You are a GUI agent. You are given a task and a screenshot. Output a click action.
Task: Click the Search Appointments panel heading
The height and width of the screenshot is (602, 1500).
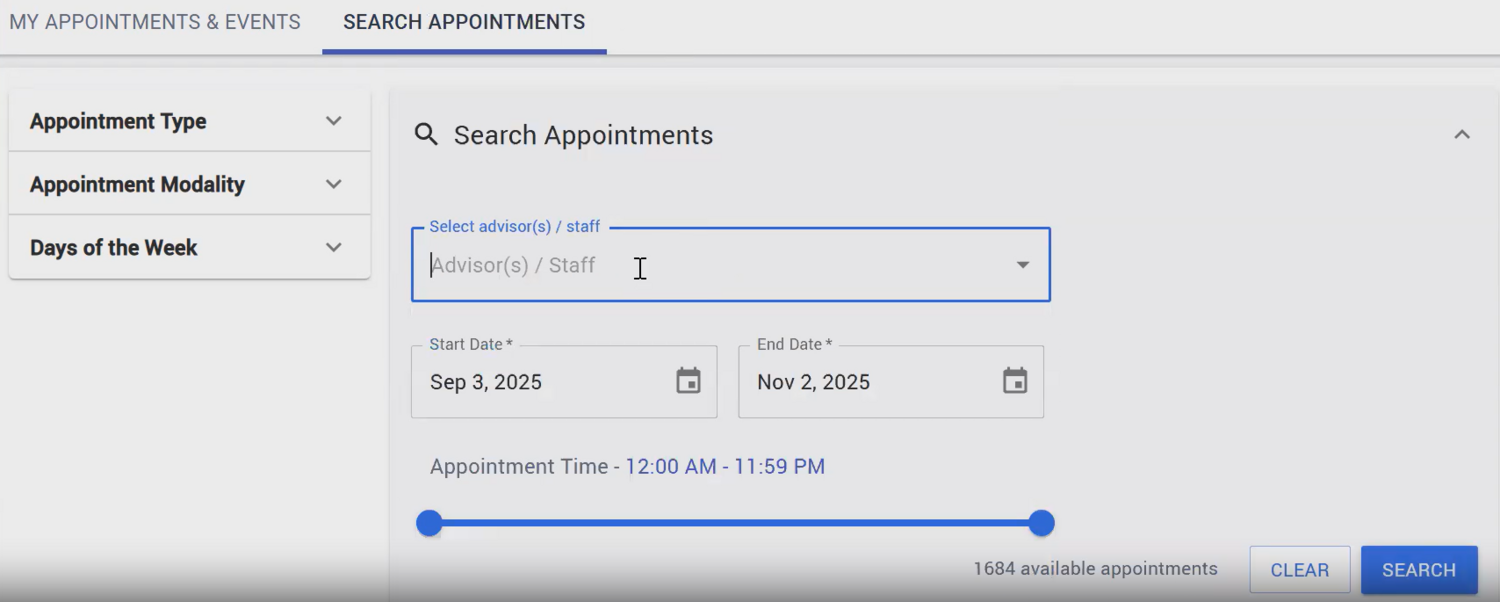pyautogui.click(x=583, y=135)
